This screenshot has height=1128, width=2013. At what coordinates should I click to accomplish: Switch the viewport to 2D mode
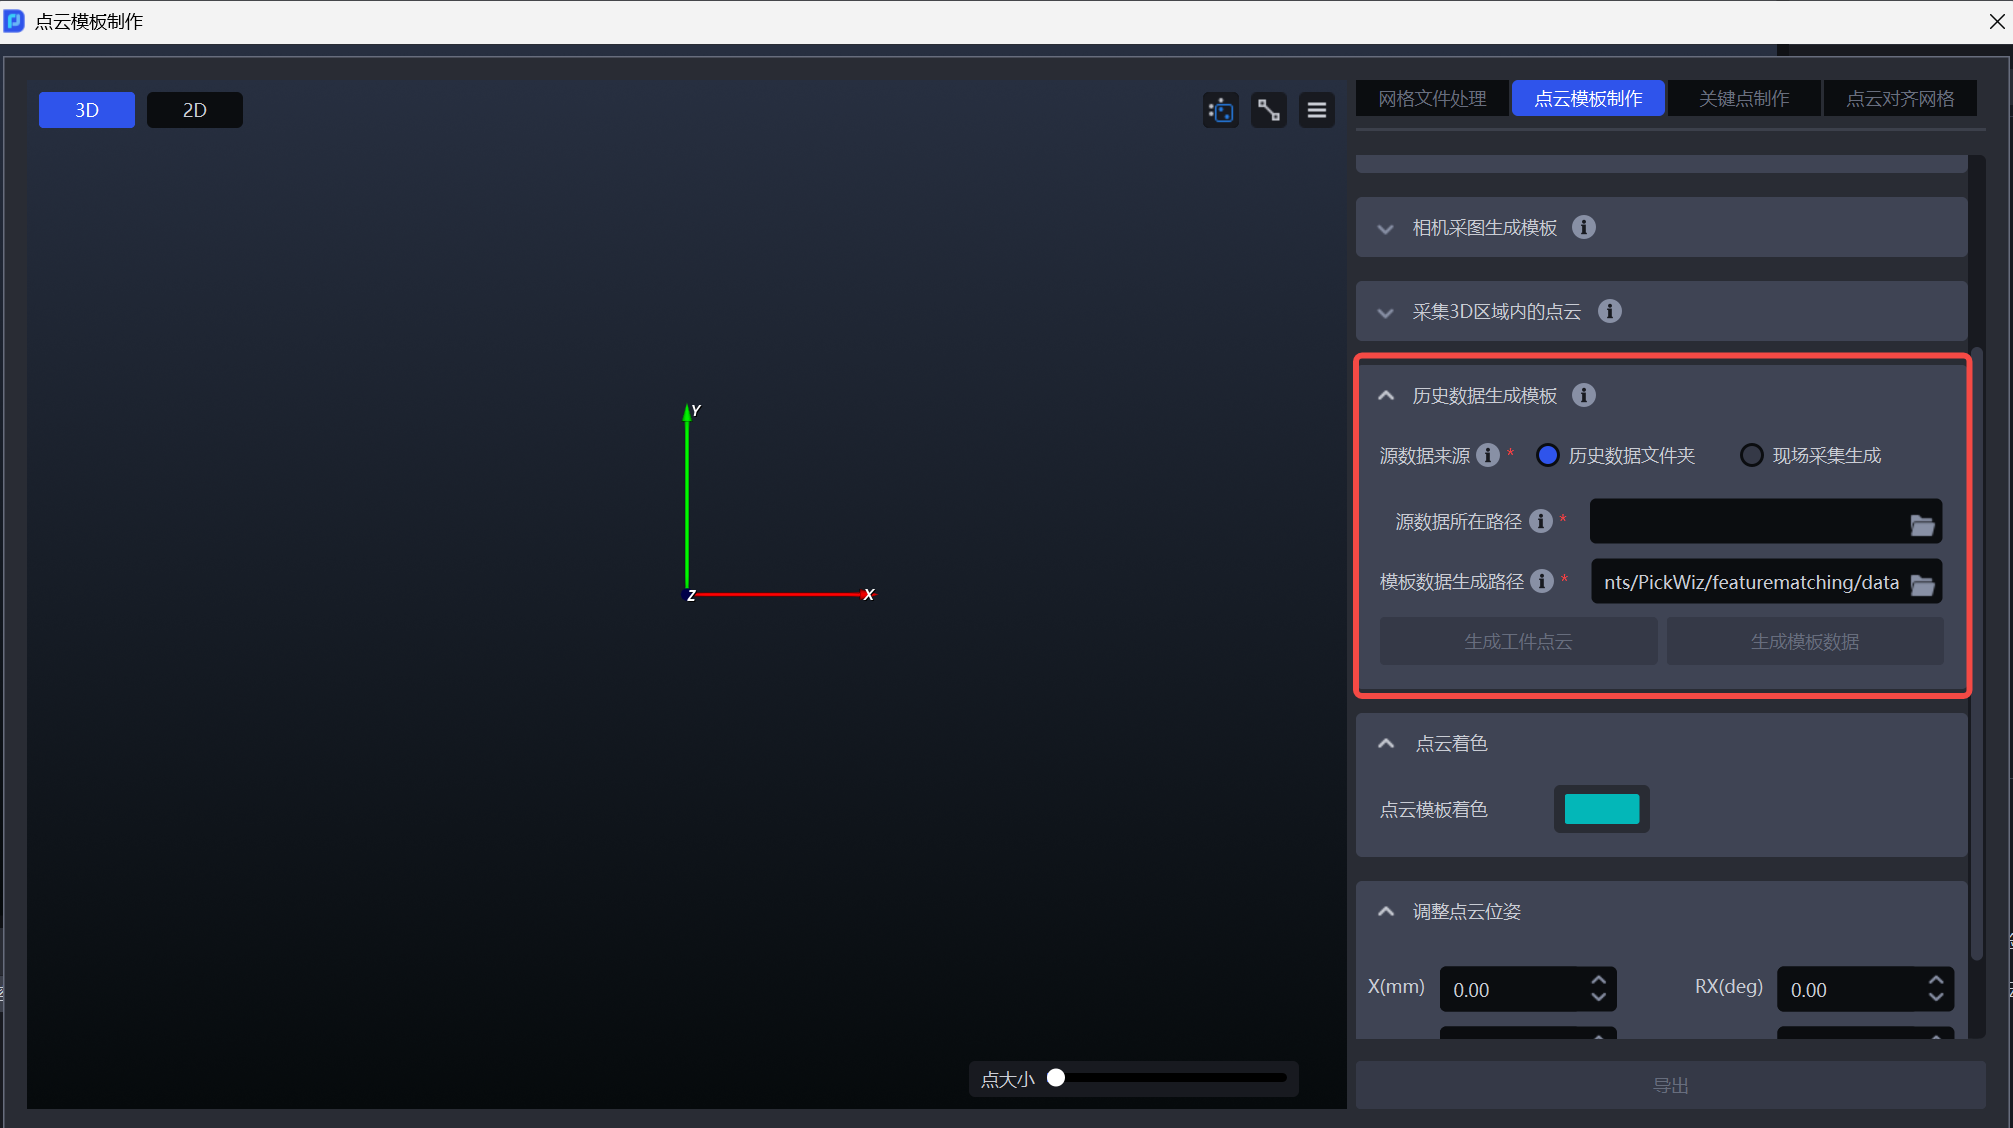pyautogui.click(x=194, y=110)
